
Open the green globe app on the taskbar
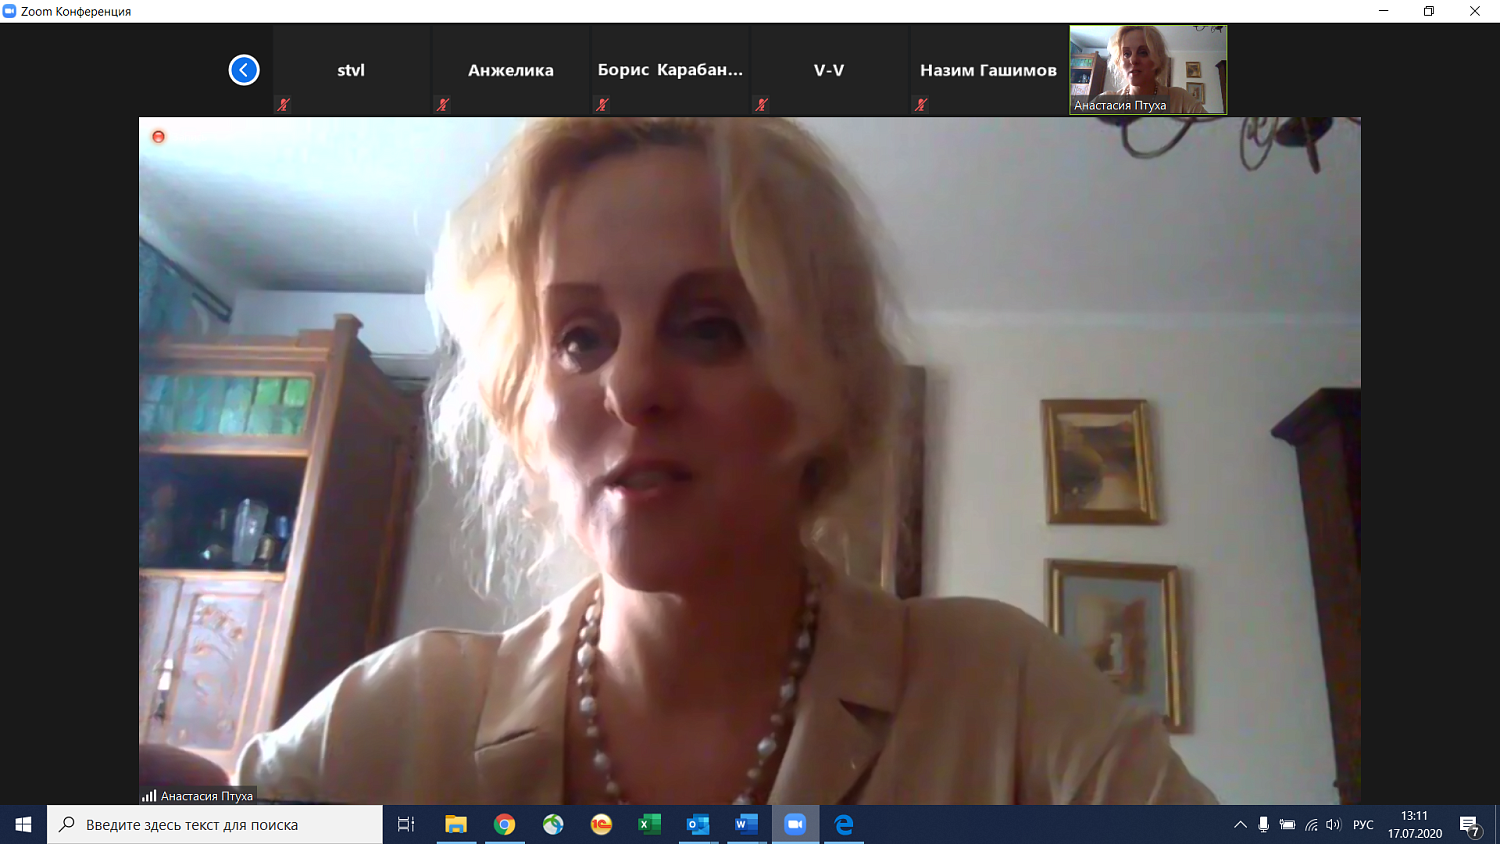[553, 825]
